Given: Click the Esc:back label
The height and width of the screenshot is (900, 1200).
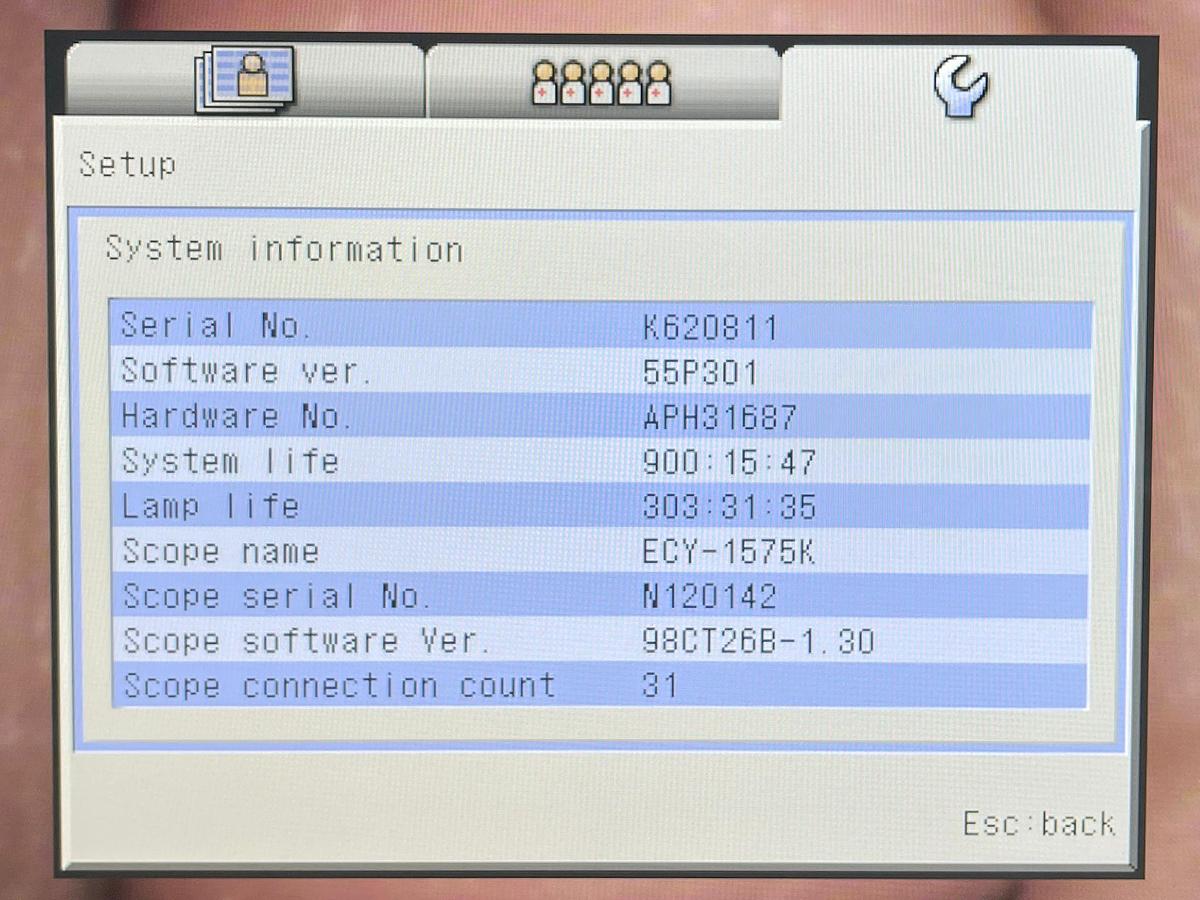Looking at the screenshot, I should click(1038, 824).
